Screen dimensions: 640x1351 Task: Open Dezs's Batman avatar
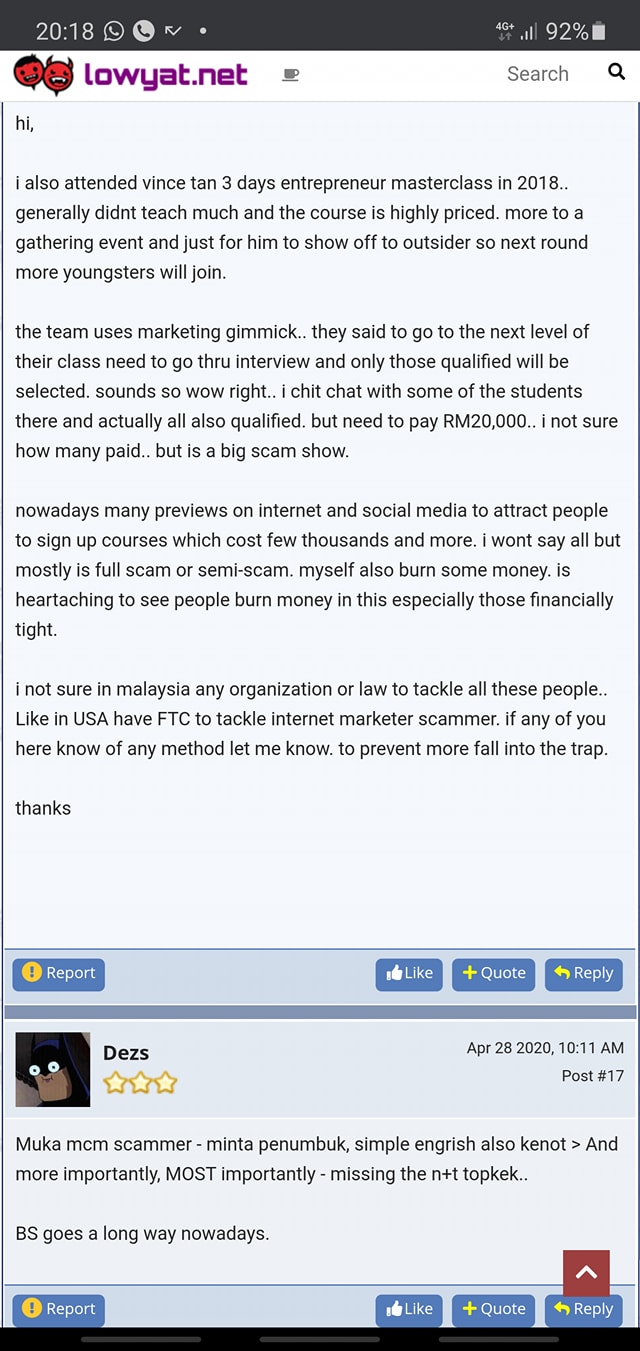53,1069
